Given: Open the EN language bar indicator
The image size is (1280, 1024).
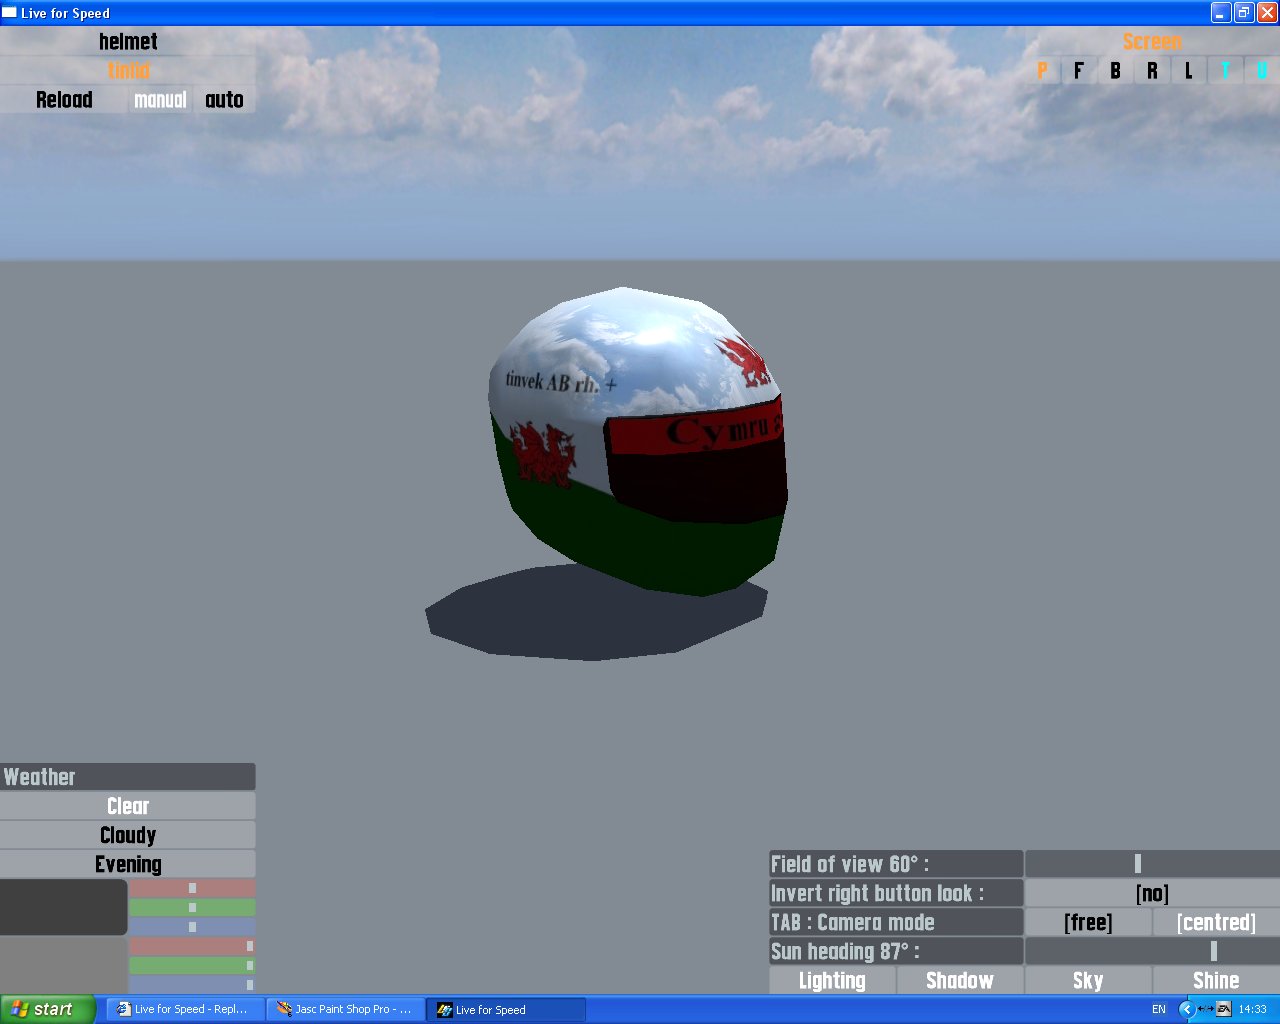Looking at the screenshot, I should pyautogui.click(x=1159, y=1009).
